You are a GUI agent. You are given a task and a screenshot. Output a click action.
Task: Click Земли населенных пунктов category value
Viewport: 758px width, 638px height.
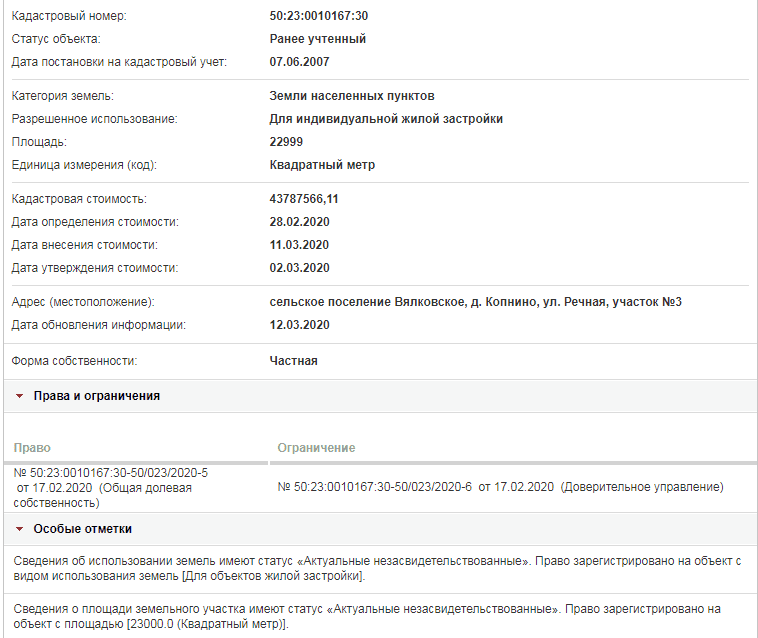click(352, 96)
